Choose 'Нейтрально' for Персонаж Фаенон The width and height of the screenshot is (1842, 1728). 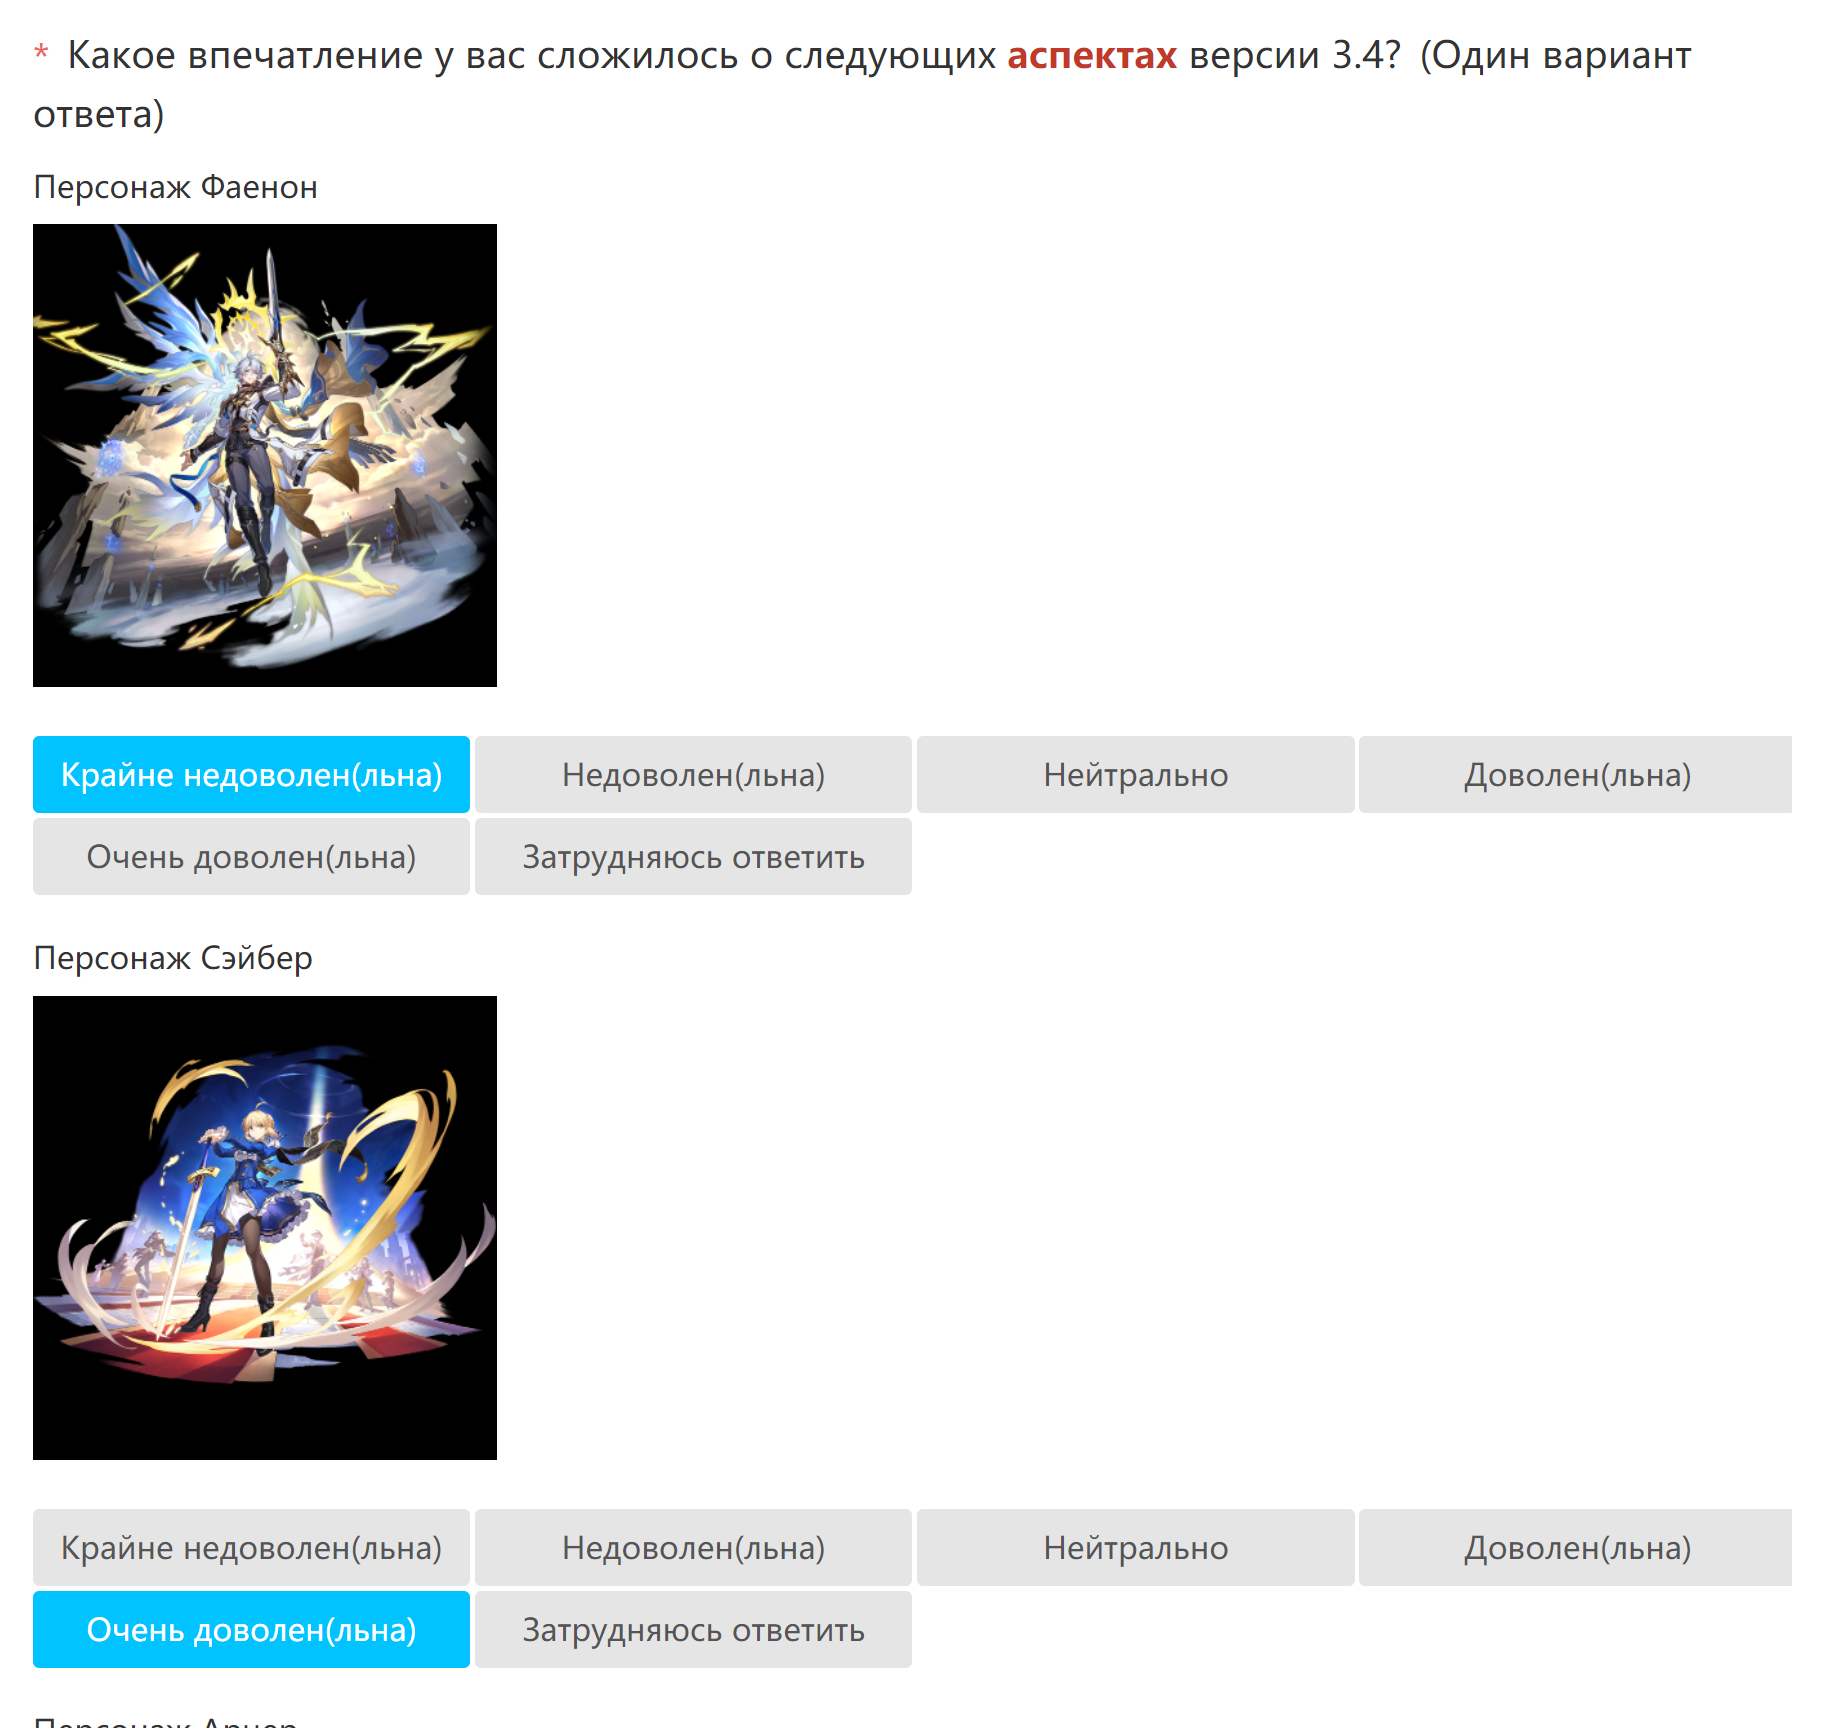(x=1135, y=775)
